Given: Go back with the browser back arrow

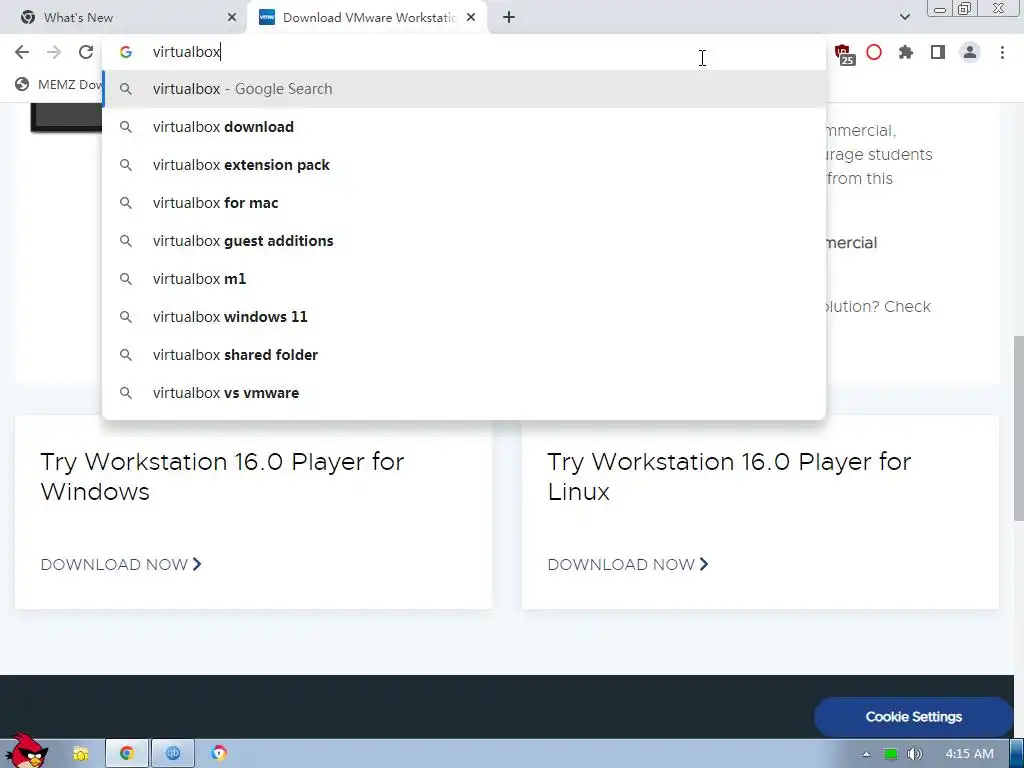Looking at the screenshot, I should click(22, 52).
